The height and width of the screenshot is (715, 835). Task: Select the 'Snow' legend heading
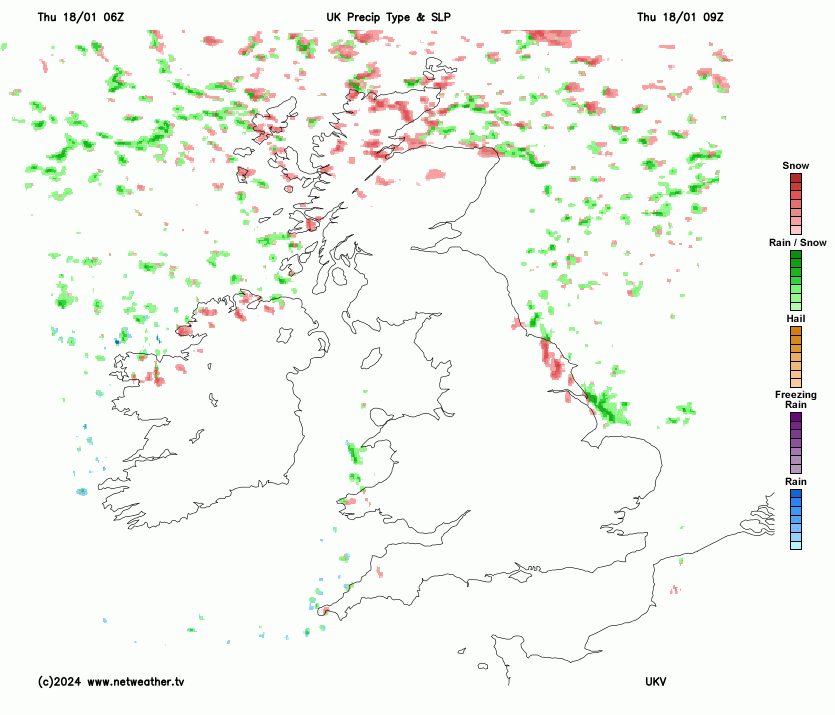[x=796, y=166]
